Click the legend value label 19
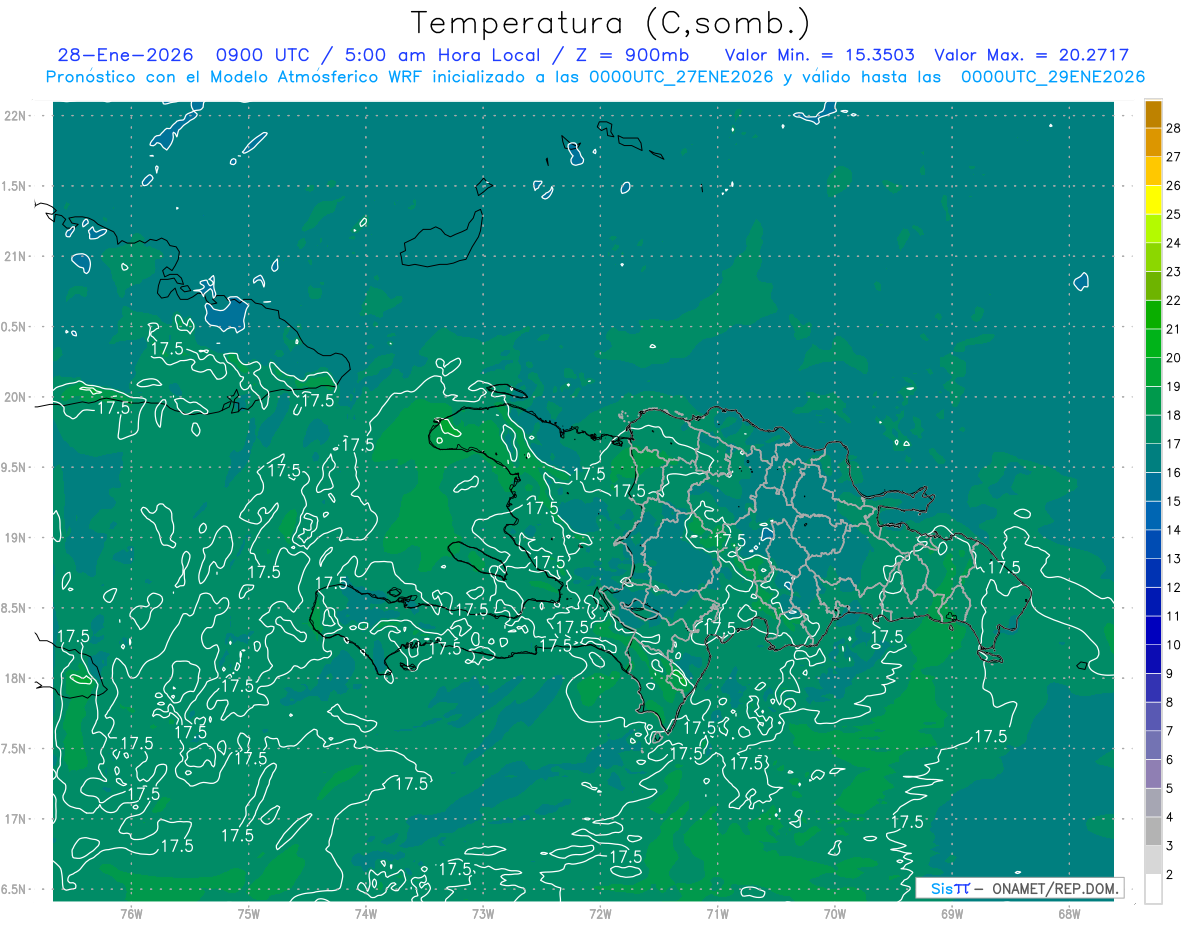 coord(1174,387)
